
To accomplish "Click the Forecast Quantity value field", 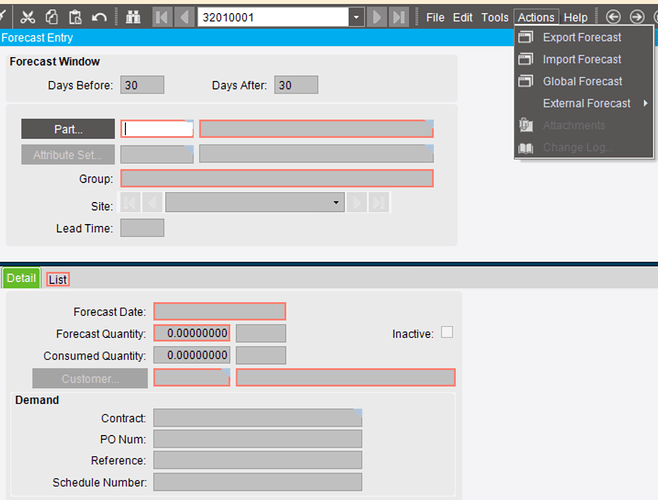I will pyautogui.click(x=192, y=333).
